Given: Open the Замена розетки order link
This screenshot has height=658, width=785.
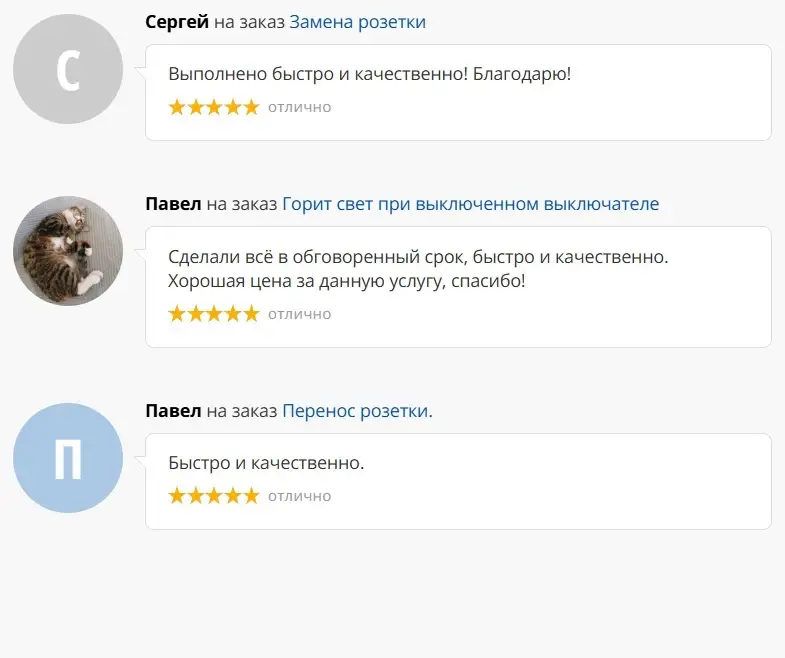Looking at the screenshot, I should (x=357, y=22).
